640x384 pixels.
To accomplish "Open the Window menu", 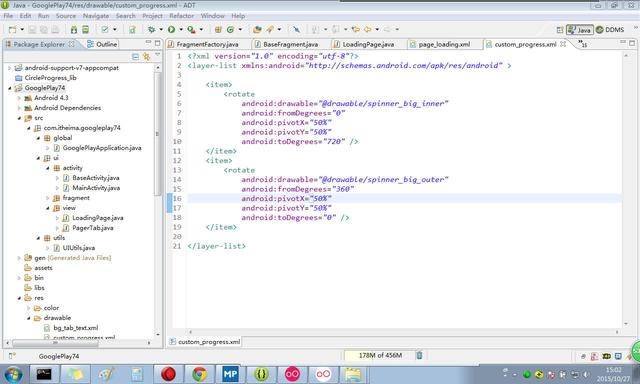I will pyautogui.click(x=213, y=16).
